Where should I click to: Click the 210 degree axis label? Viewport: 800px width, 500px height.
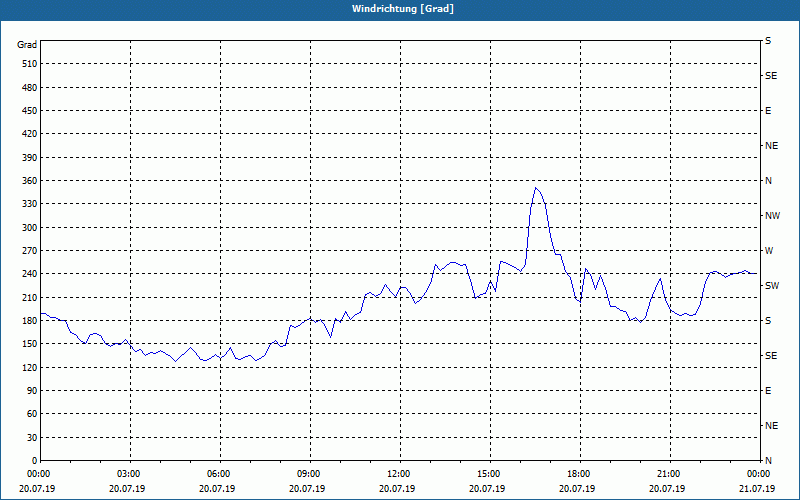[x=30, y=297]
